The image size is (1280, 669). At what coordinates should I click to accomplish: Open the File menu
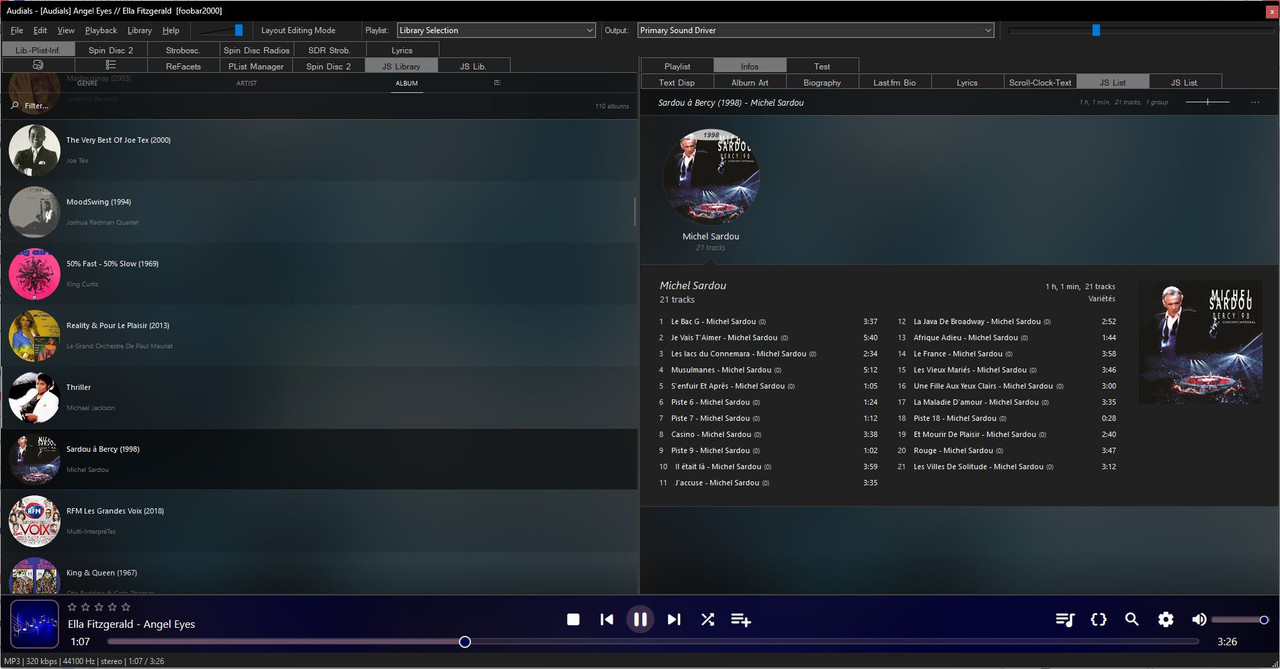point(17,30)
